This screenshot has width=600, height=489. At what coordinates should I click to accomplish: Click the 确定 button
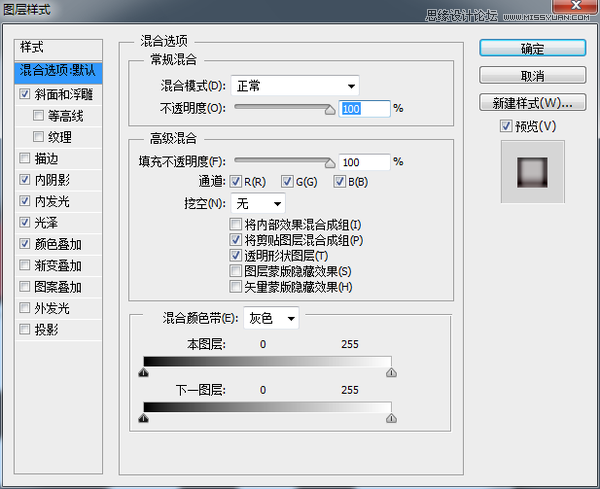[532, 48]
